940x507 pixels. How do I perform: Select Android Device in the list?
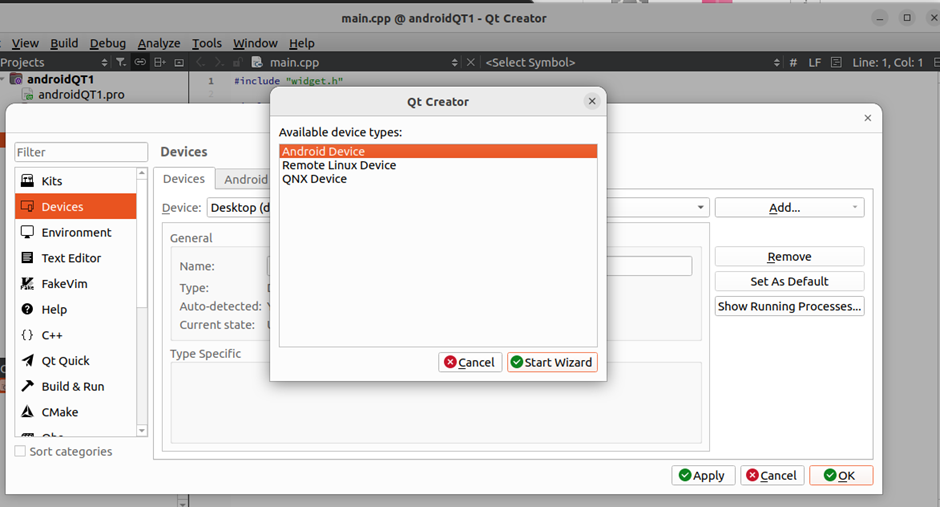pyautogui.click(x=438, y=151)
